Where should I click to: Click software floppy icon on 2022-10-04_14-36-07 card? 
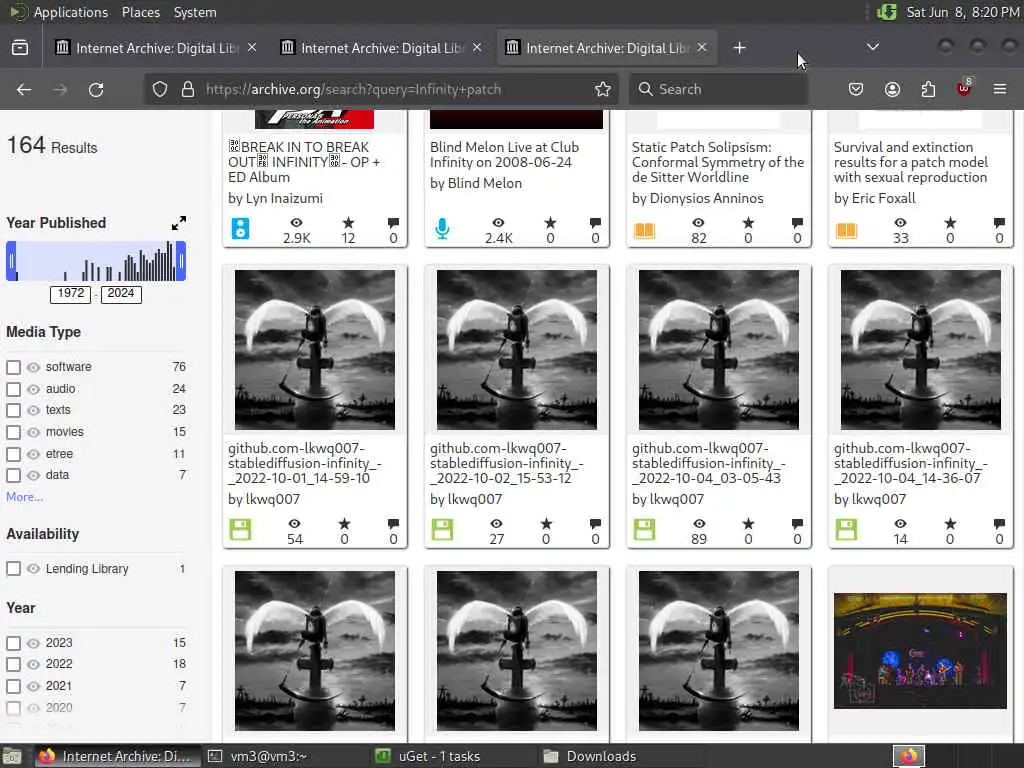tap(846, 530)
